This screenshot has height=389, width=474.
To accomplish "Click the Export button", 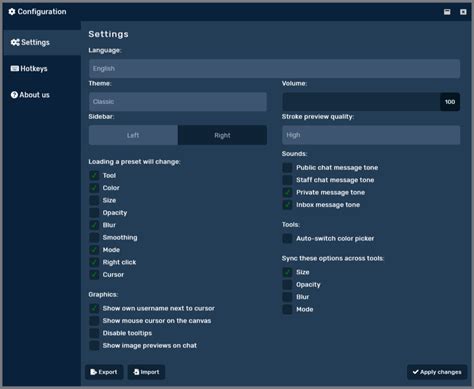I will [104, 372].
